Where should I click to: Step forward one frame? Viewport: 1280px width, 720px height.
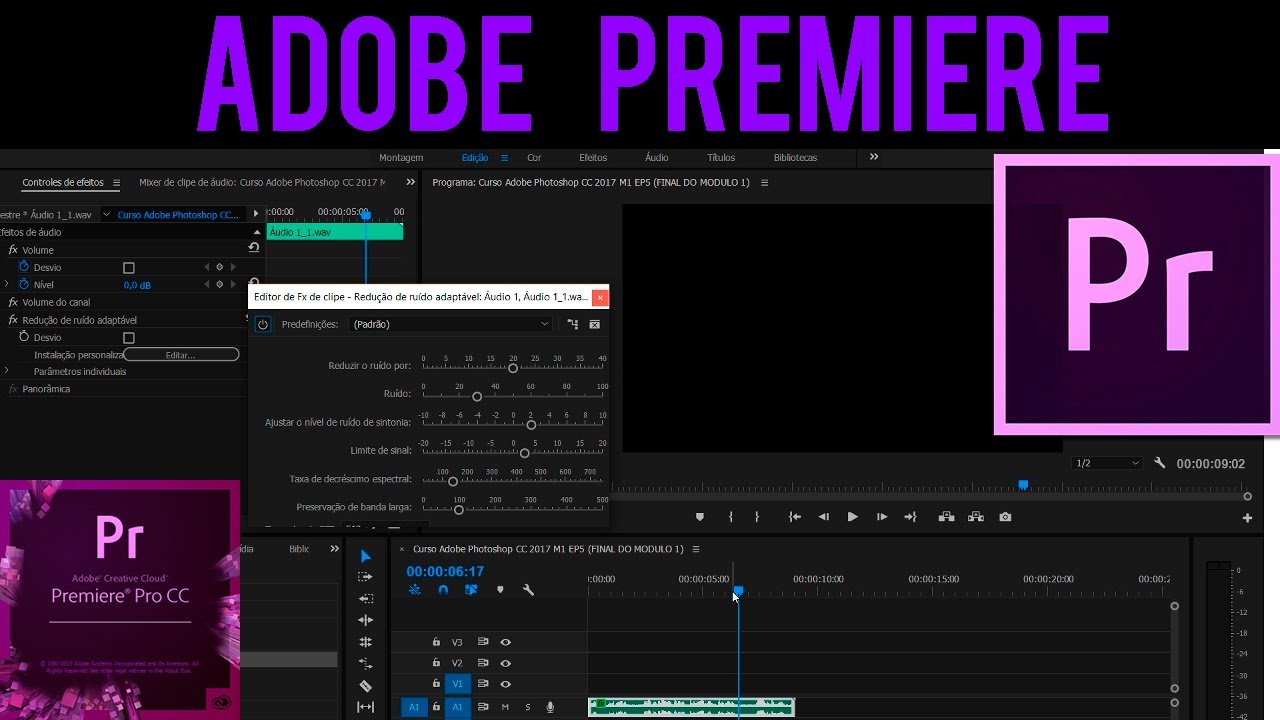tap(881, 517)
